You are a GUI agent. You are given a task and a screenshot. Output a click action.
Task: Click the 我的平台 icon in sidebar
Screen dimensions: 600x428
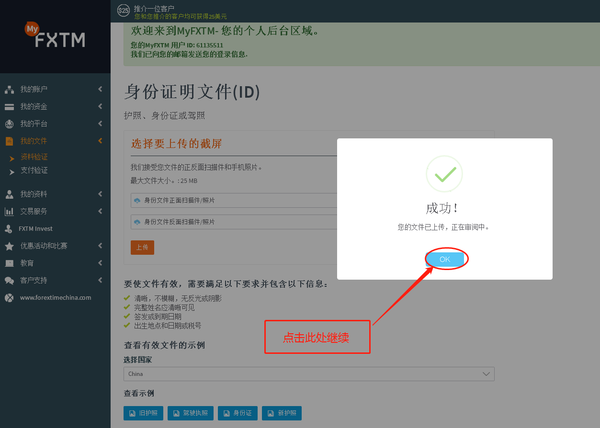[x=9, y=124]
